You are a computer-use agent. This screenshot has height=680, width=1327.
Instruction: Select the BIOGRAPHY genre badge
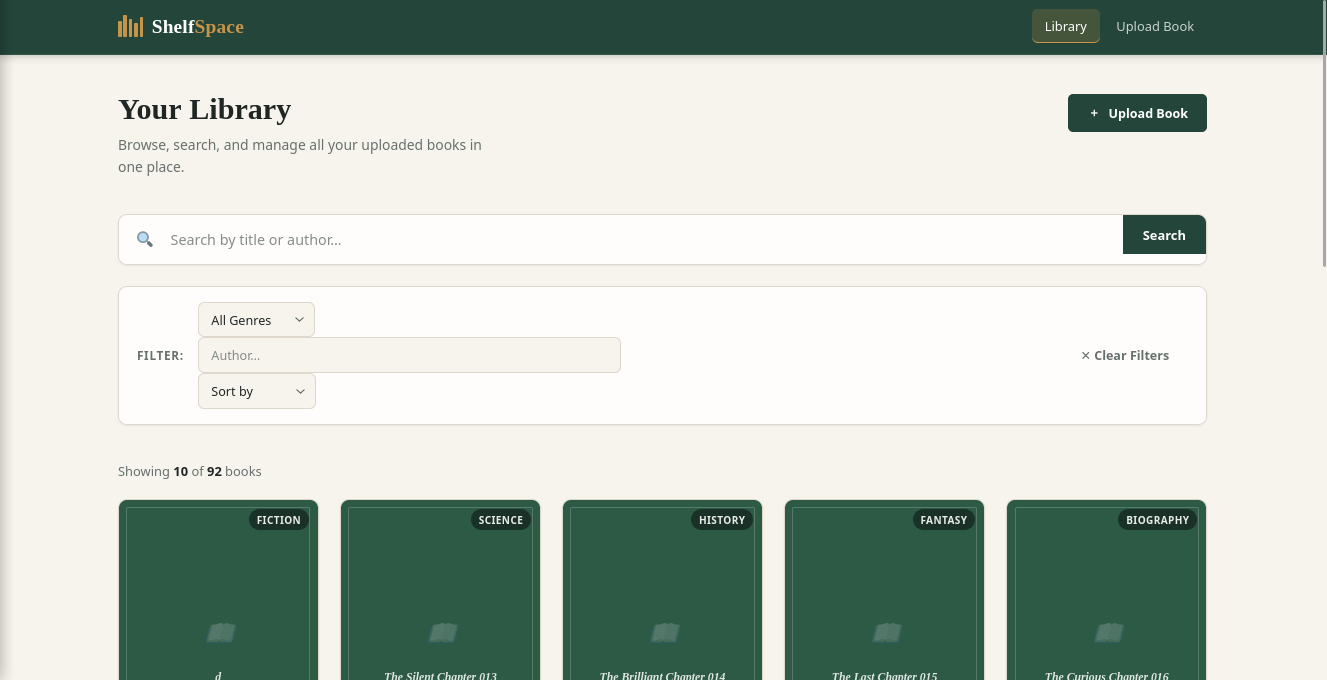pos(1157,520)
